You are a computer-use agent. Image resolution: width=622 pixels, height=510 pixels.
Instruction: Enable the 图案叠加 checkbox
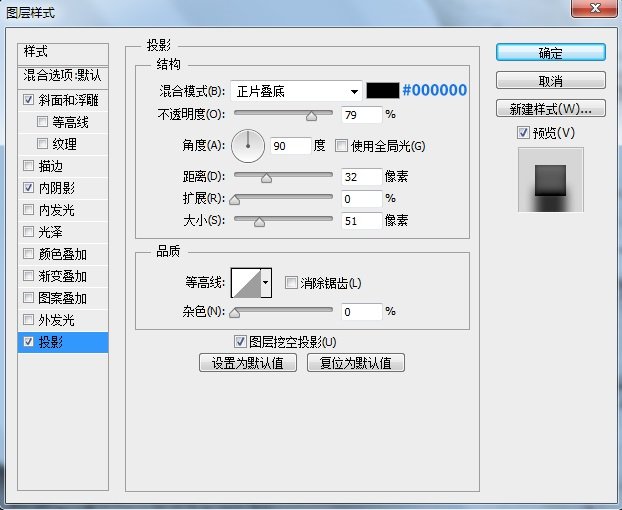pos(29,297)
